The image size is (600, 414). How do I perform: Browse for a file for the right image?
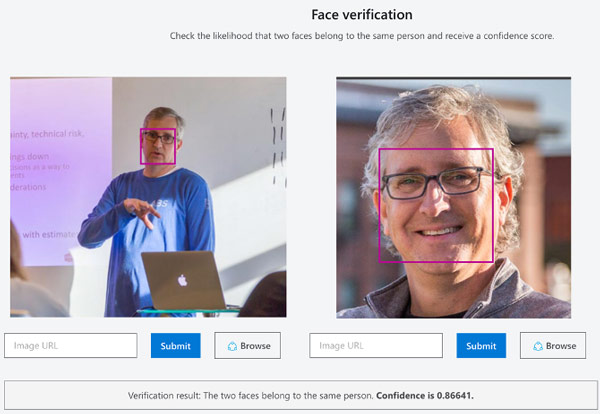click(553, 346)
